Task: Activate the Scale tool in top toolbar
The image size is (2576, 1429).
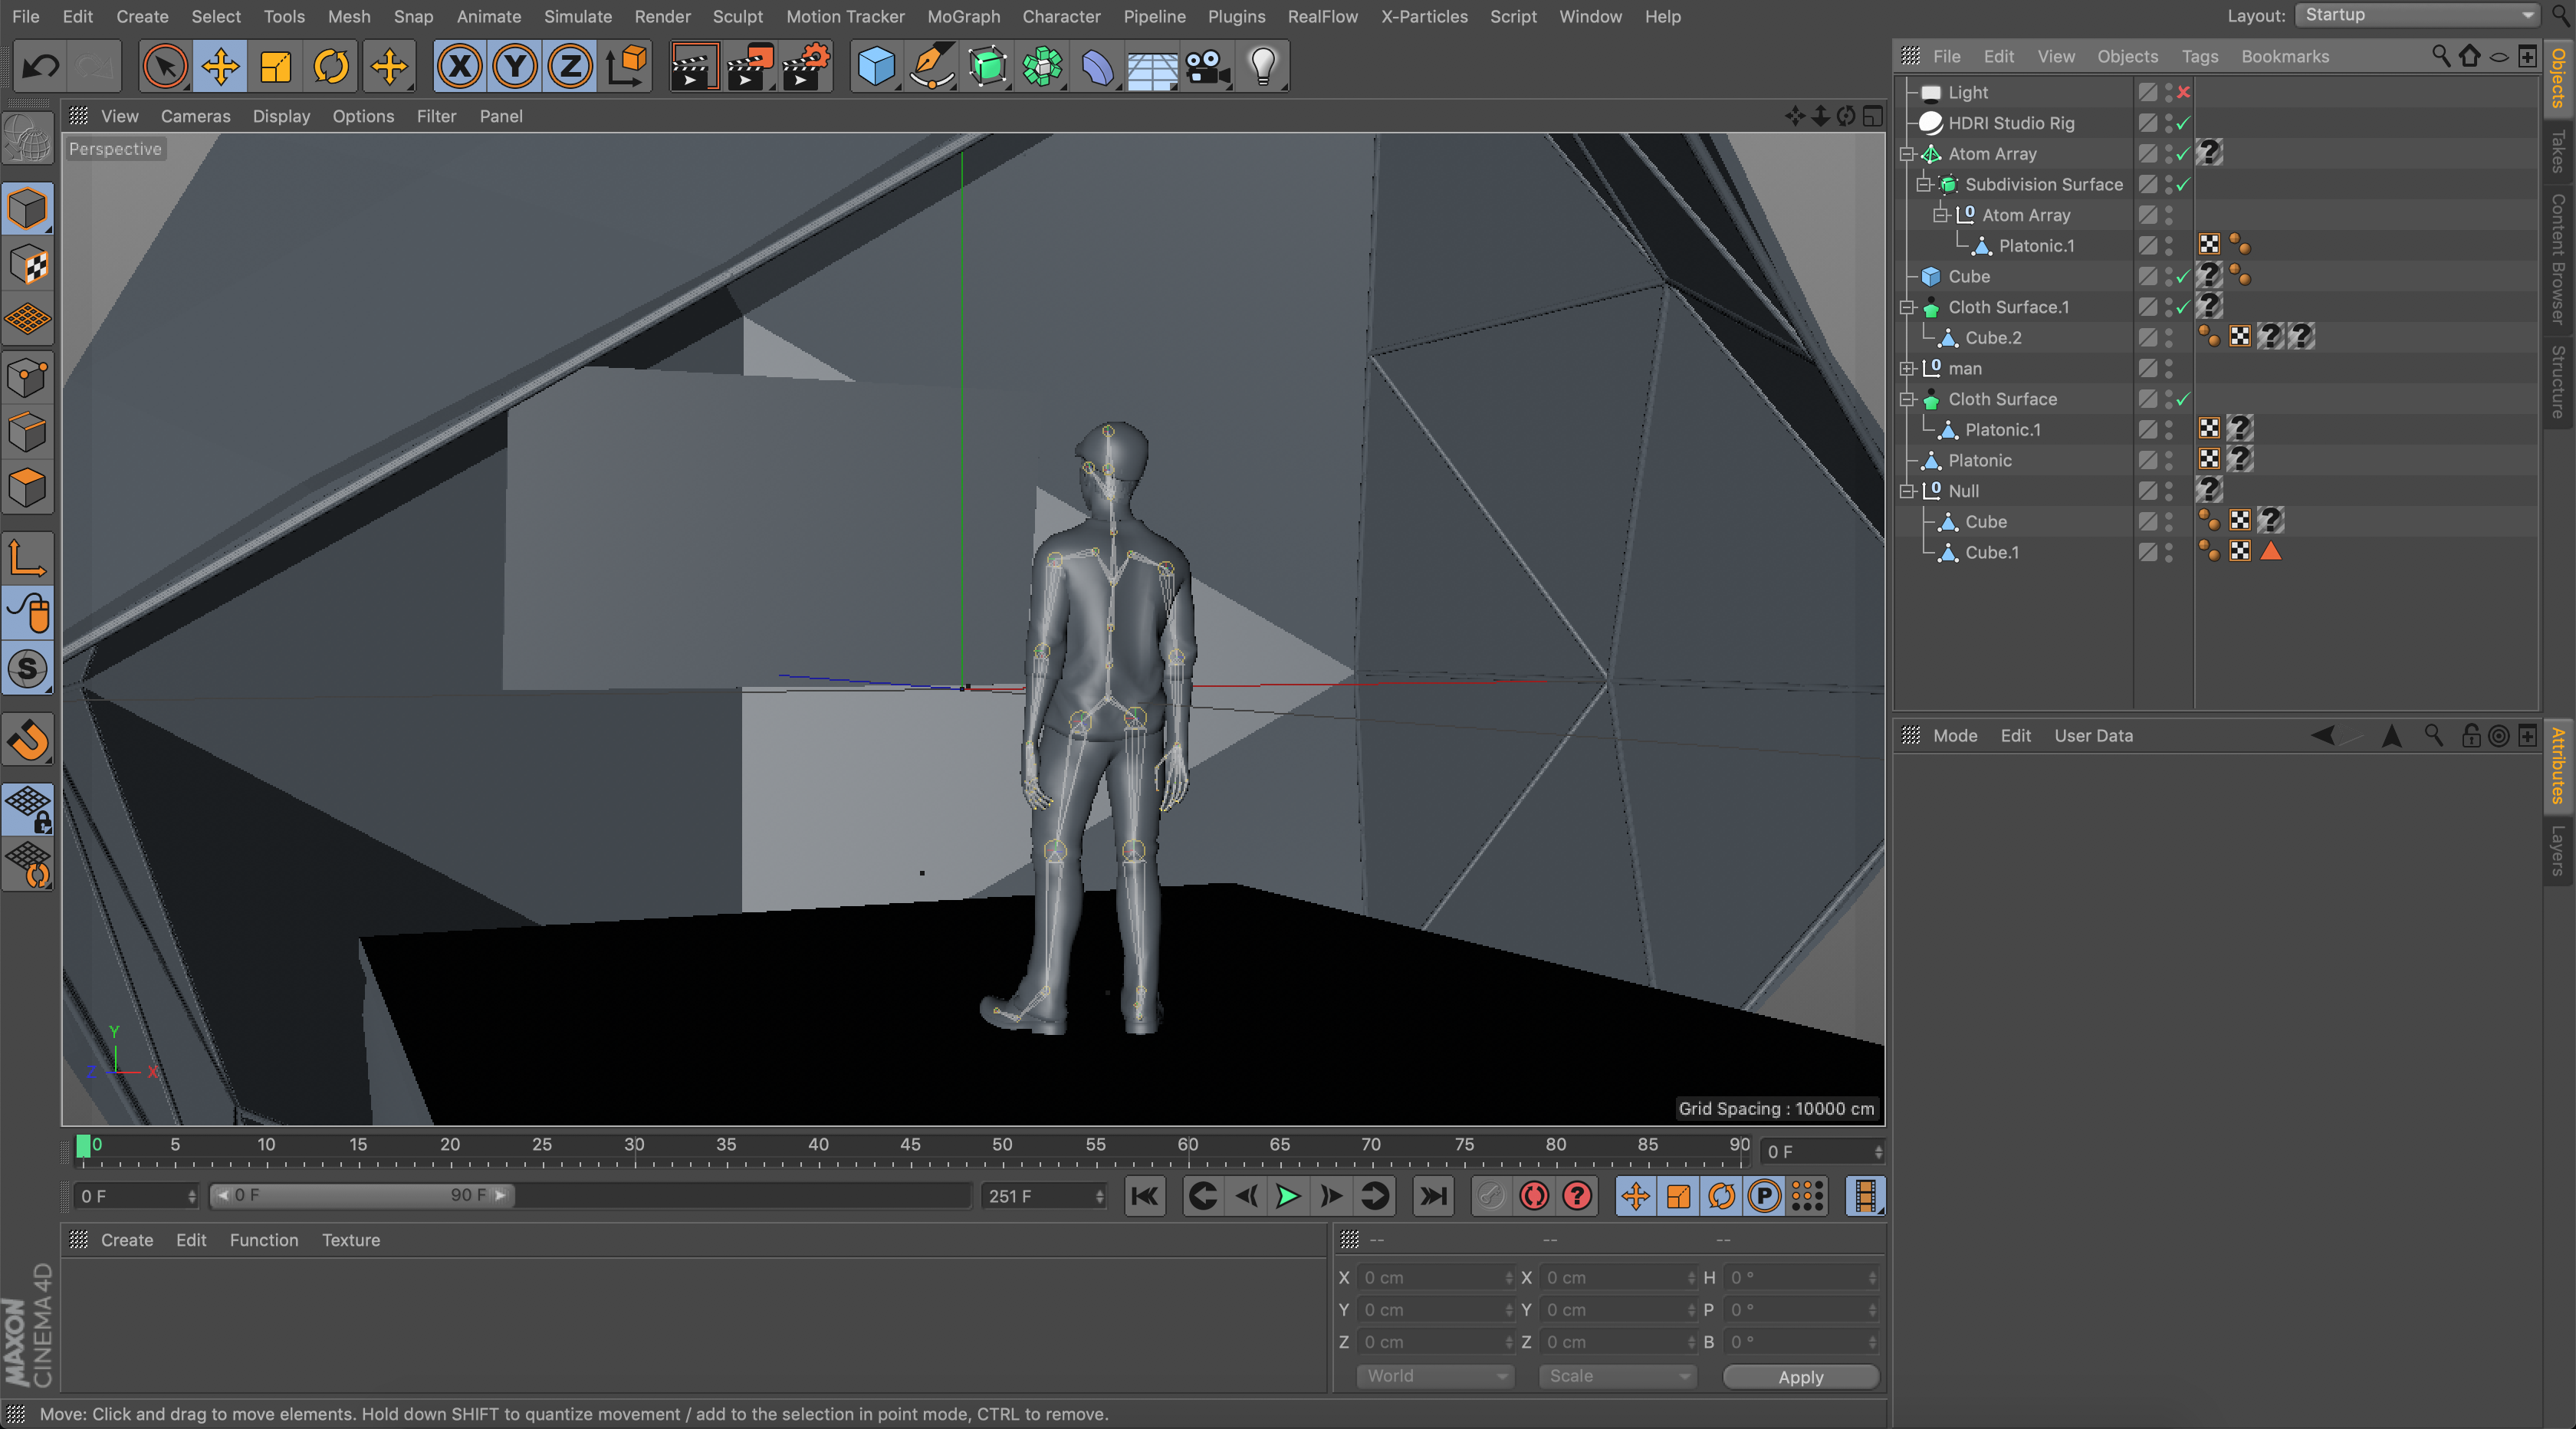Action: [275, 67]
